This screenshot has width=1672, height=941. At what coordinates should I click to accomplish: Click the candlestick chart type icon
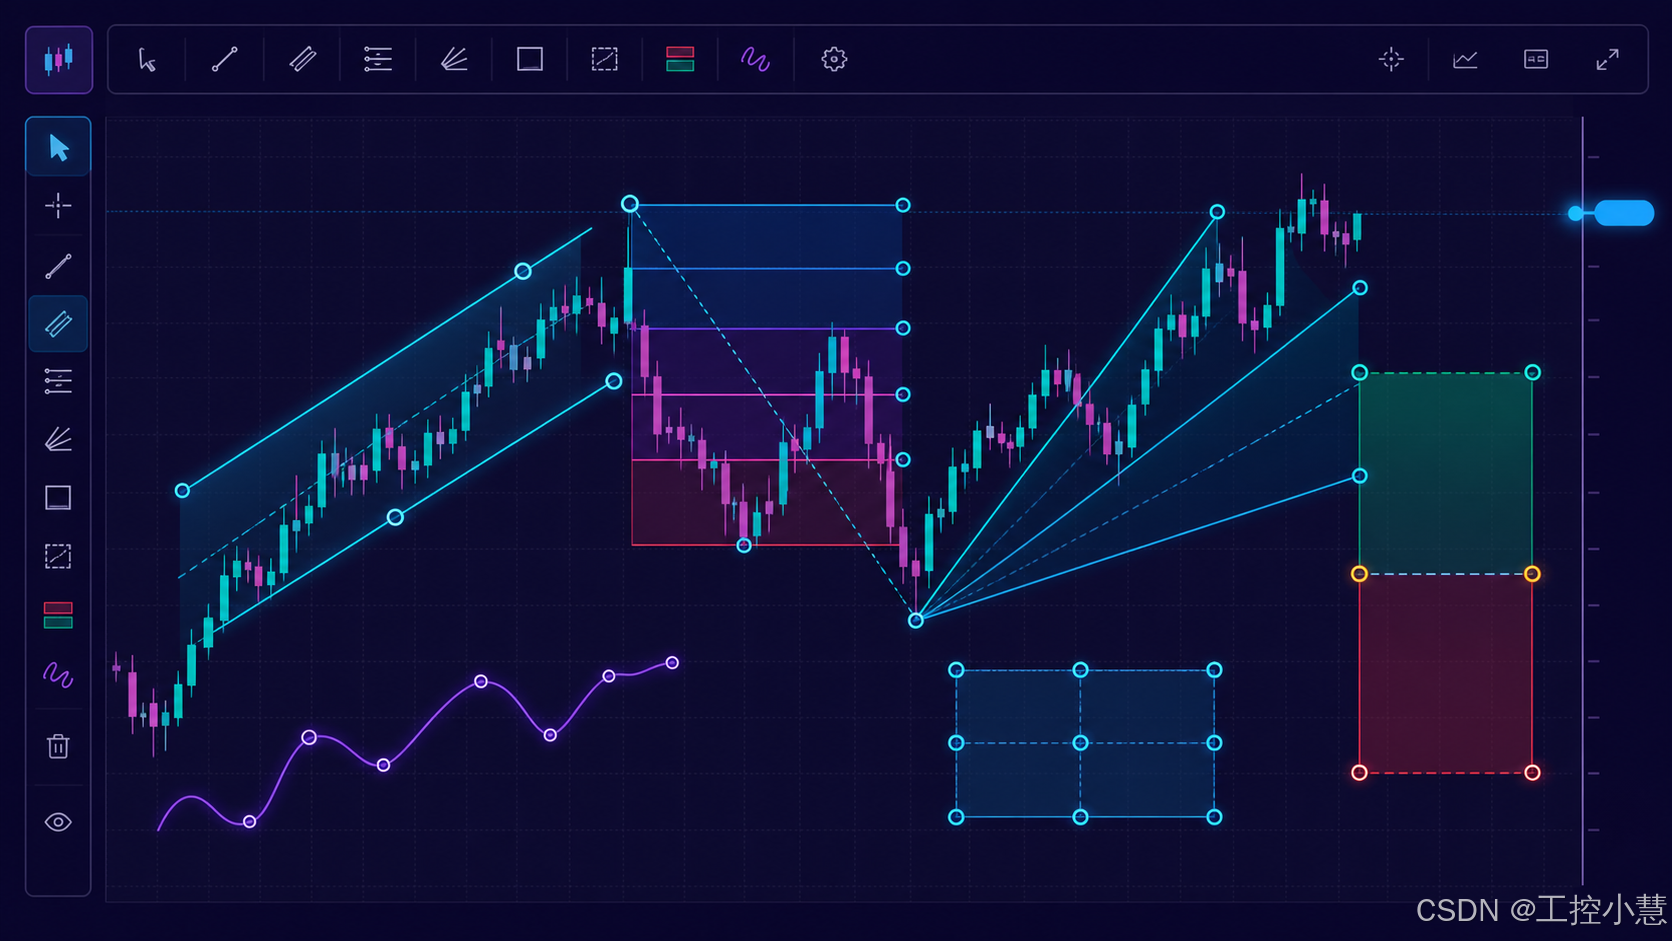click(x=59, y=60)
